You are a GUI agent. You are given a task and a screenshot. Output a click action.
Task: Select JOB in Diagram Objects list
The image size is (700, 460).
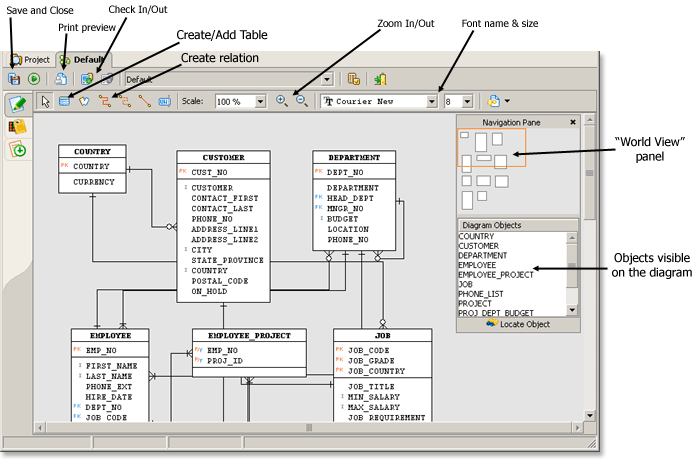(x=466, y=284)
